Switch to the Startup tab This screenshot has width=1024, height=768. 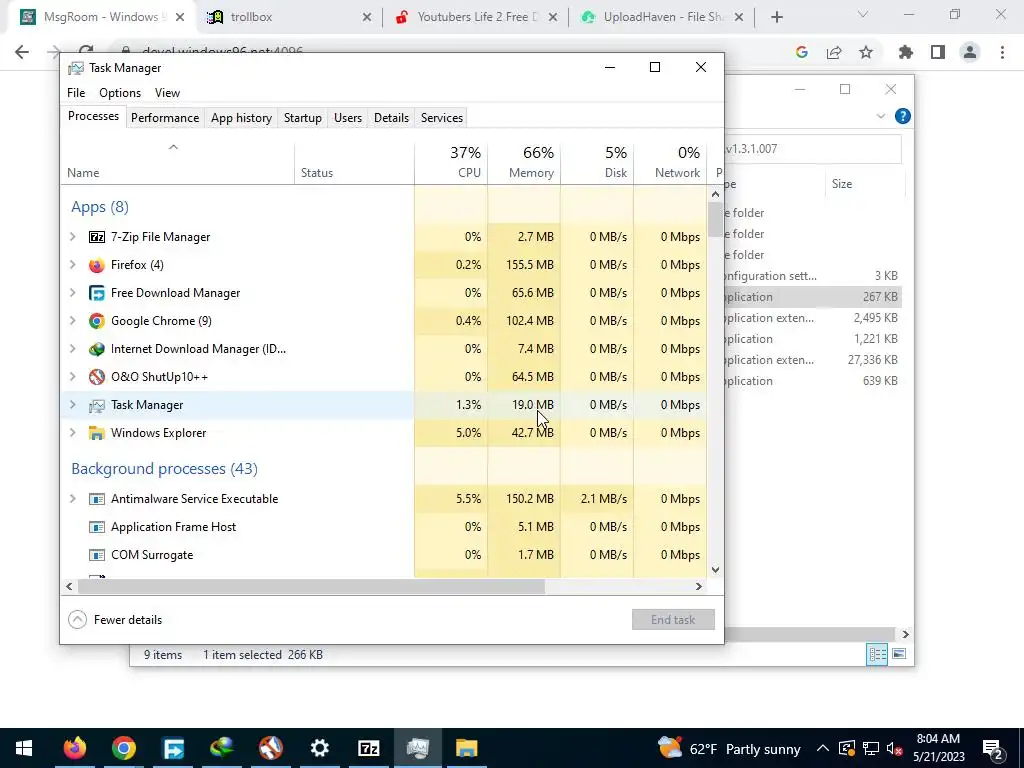302,118
